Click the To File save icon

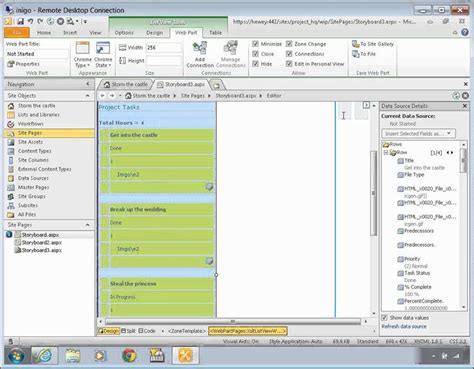point(356,54)
